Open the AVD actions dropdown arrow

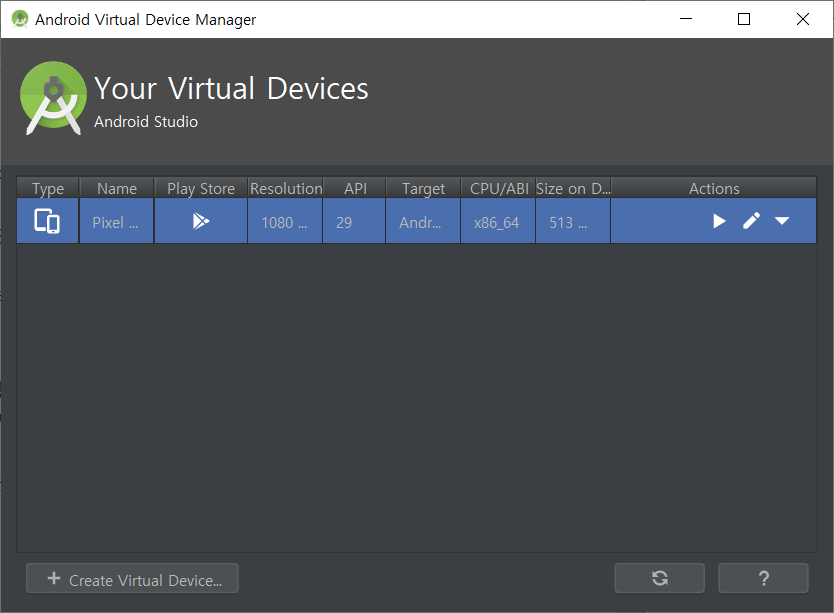coord(781,221)
